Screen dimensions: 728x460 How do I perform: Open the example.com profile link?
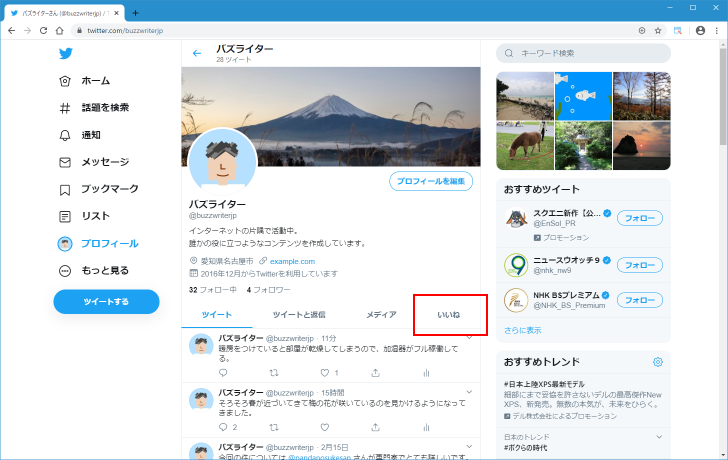pos(292,261)
